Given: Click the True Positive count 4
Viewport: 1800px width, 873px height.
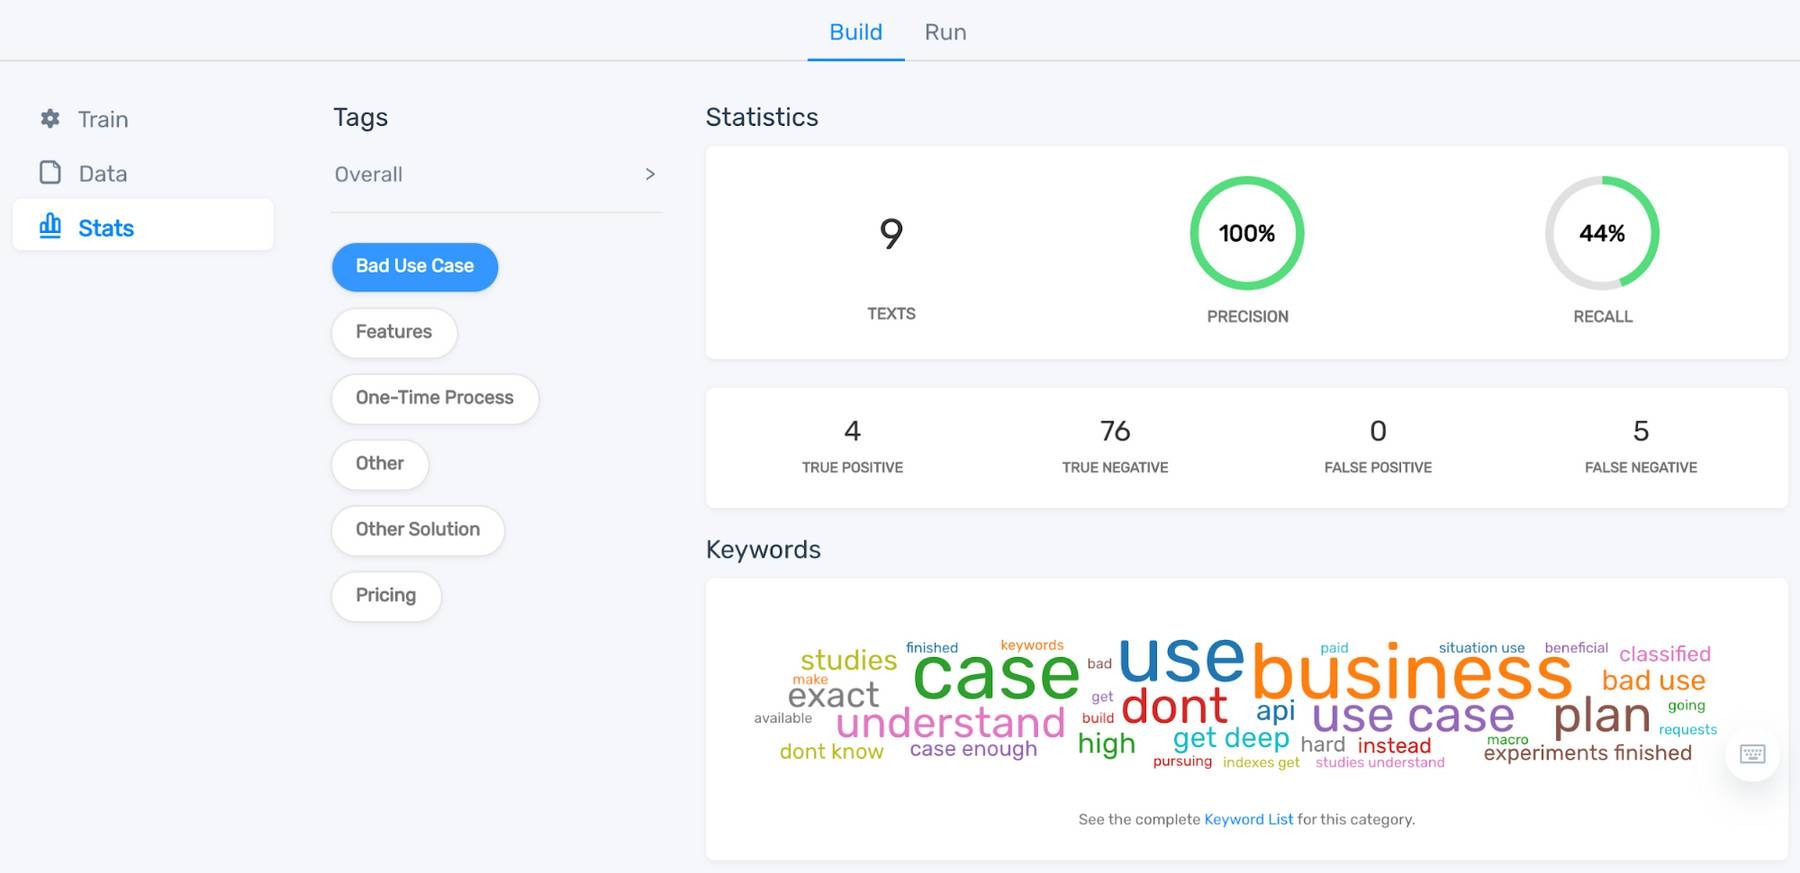Looking at the screenshot, I should 852,431.
